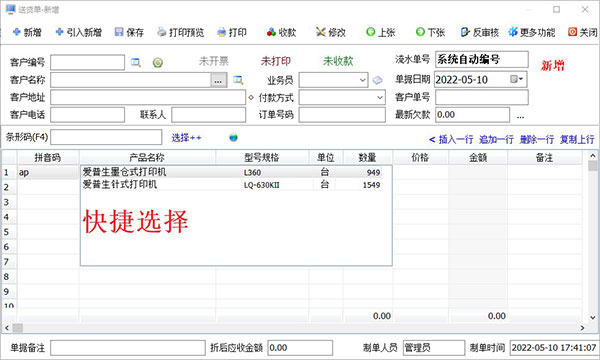600x360 pixels.
Task: Go to previous record with 上张
Action: pos(380,33)
